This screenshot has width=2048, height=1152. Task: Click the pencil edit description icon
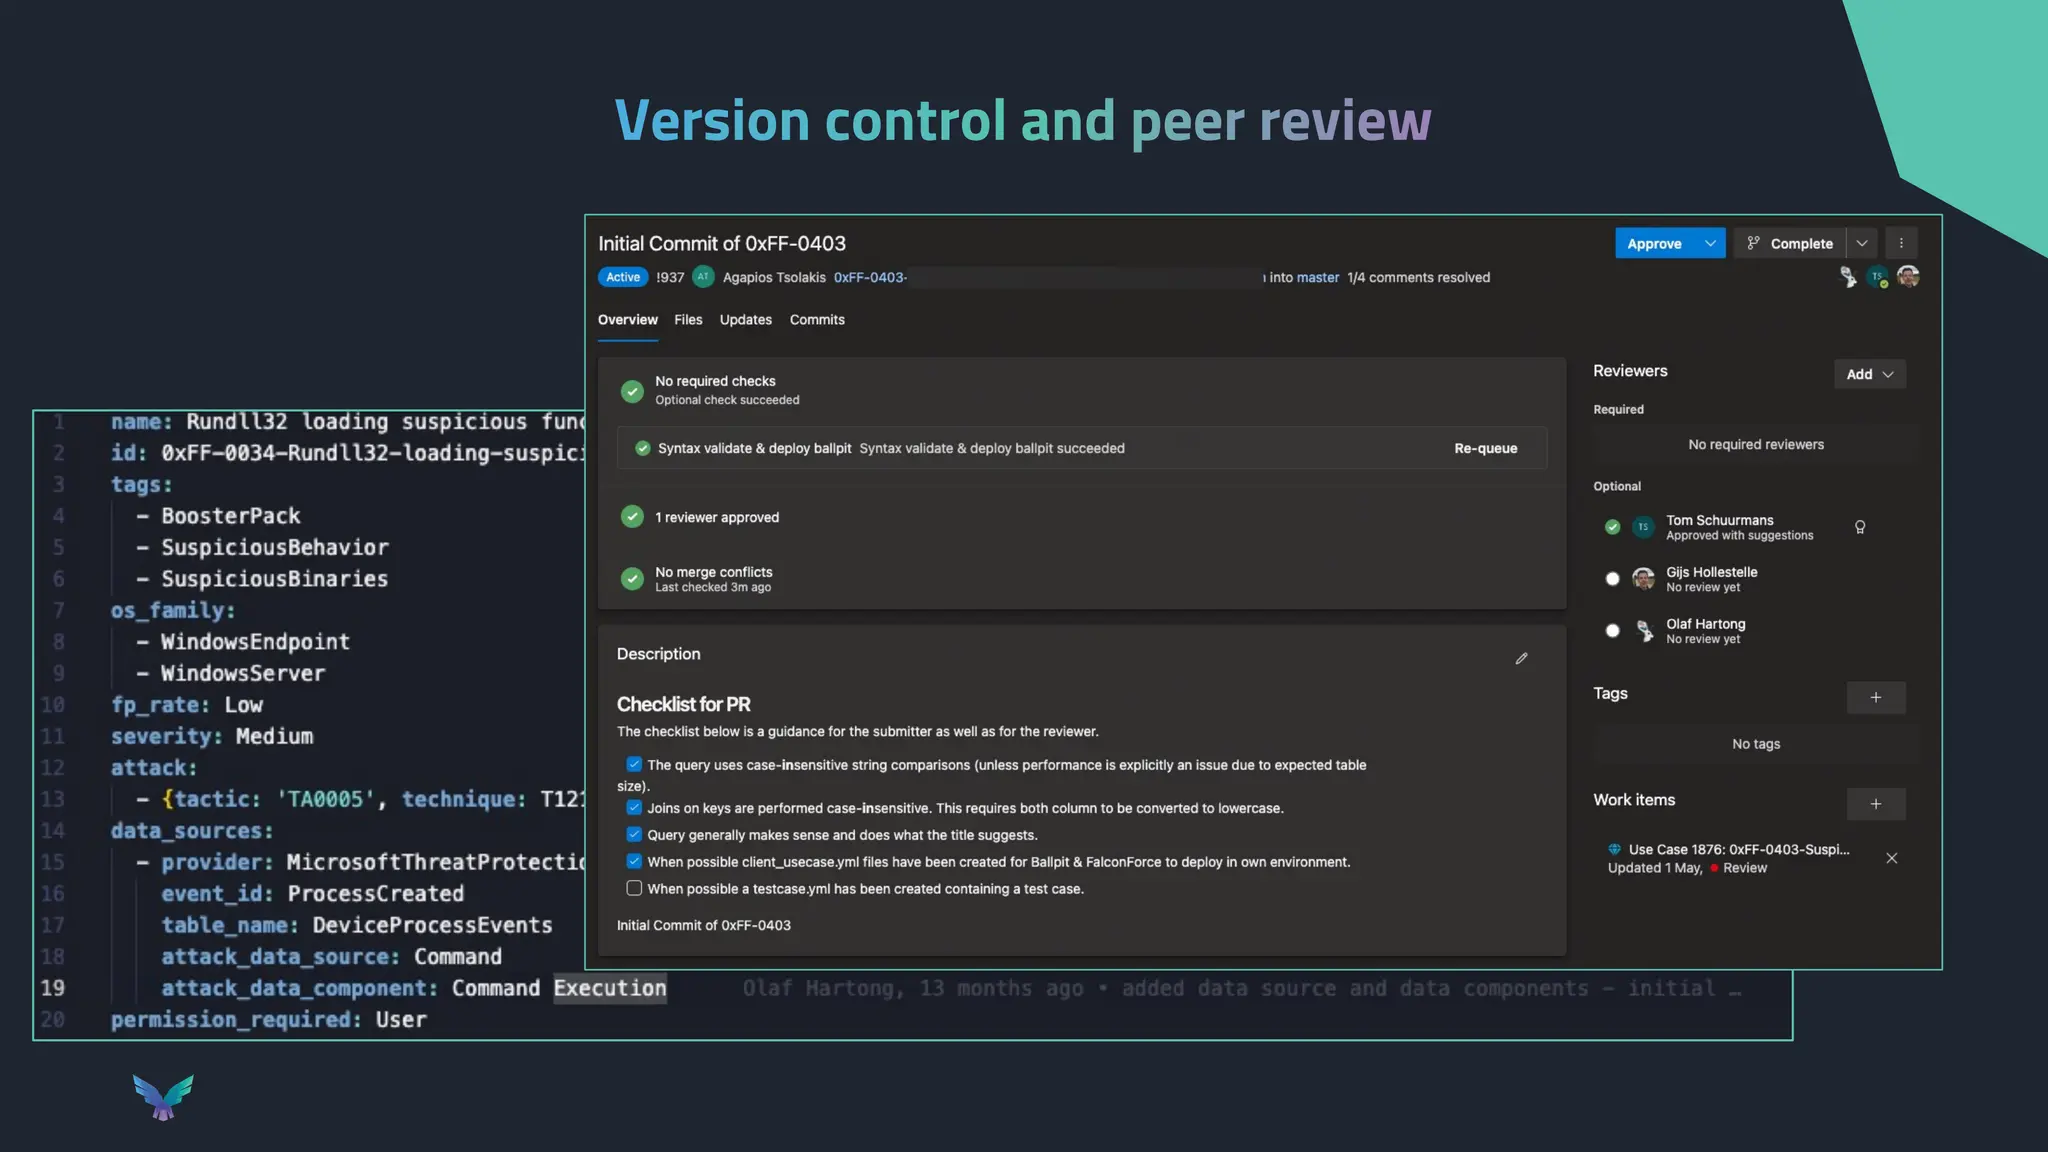pyautogui.click(x=1521, y=658)
